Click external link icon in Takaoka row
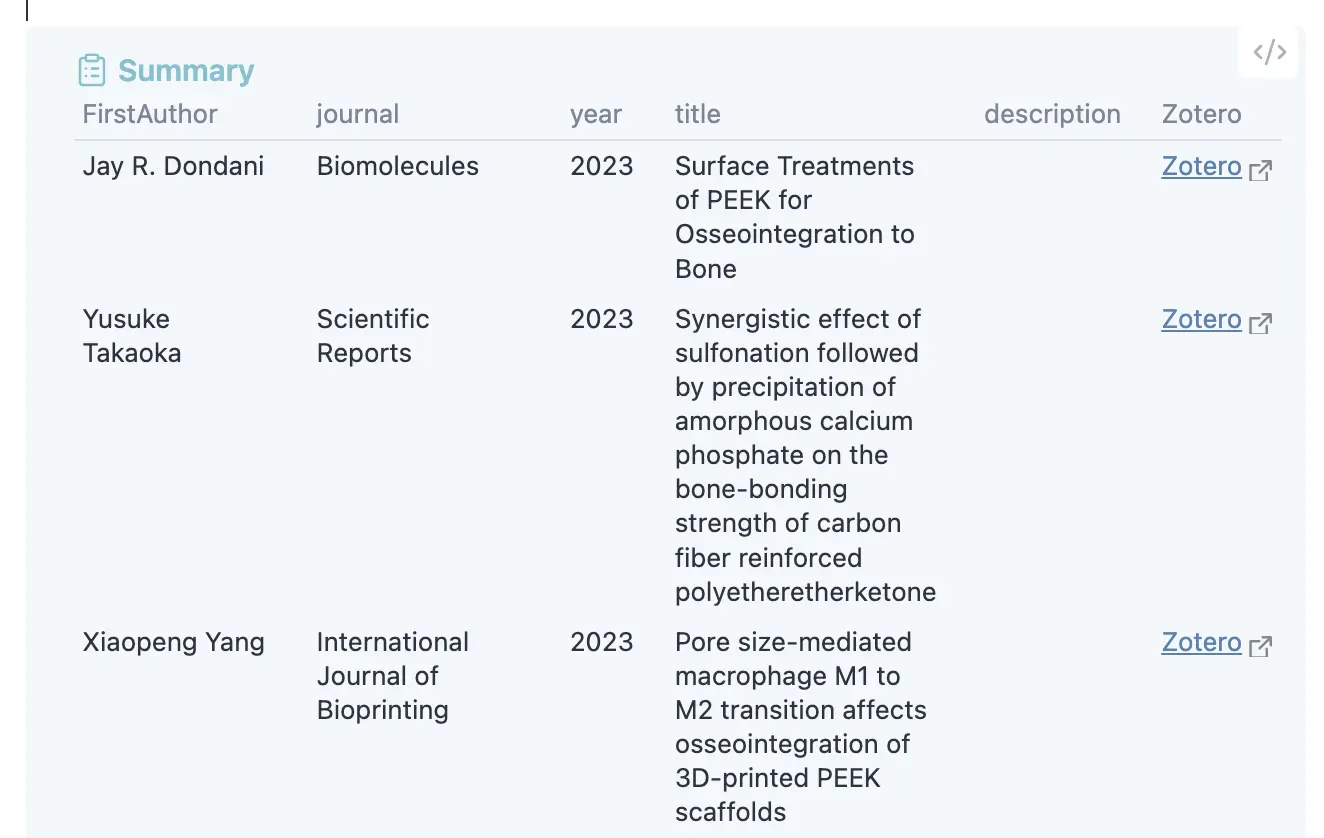Image resolution: width=1324 pixels, height=838 pixels. coord(1261,323)
